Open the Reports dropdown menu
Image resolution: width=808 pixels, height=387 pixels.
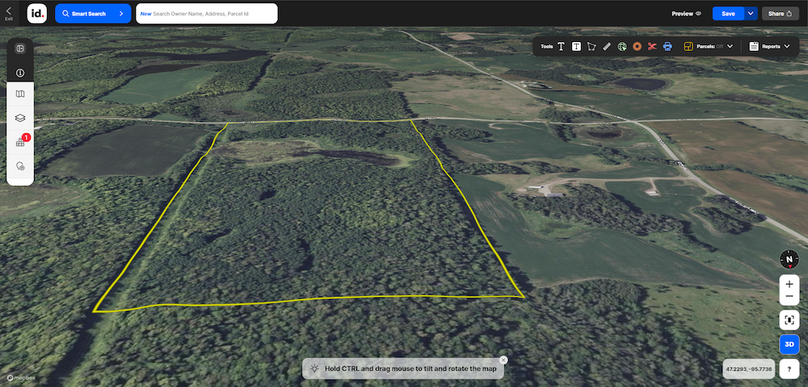[x=769, y=46]
